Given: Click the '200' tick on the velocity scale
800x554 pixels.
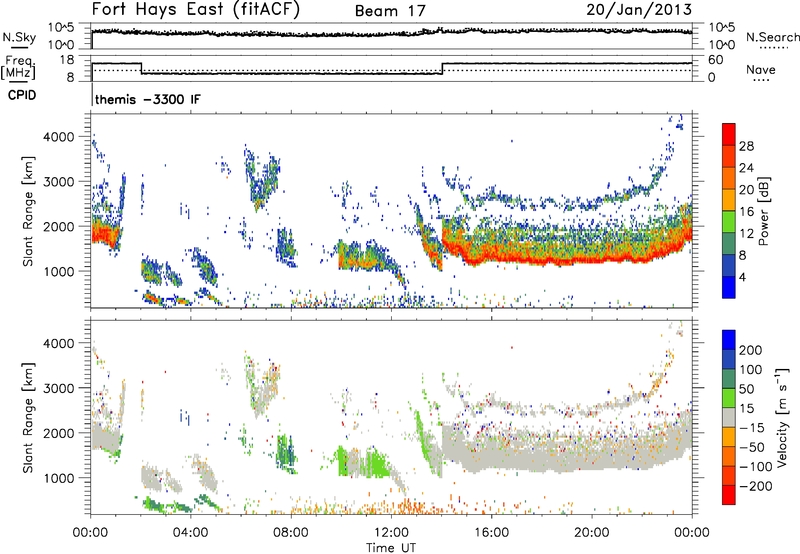Looking at the screenshot, I should [751, 350].
